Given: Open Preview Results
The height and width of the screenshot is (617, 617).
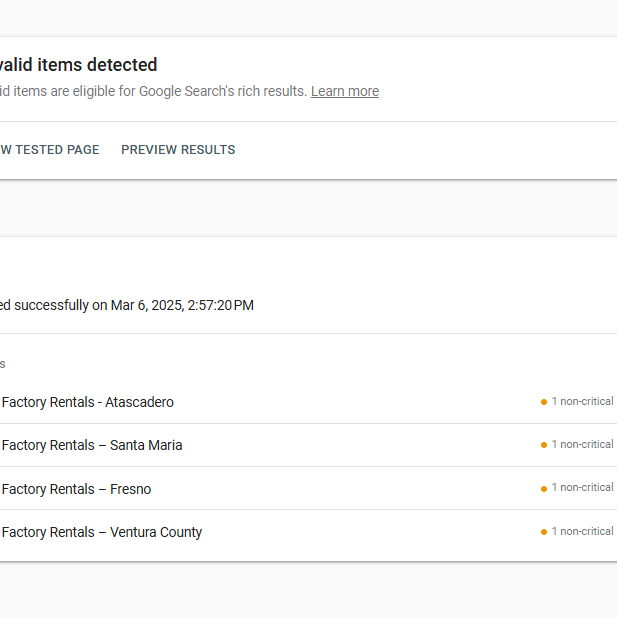Looking at the screenshot, I should [x=178, y=150].
